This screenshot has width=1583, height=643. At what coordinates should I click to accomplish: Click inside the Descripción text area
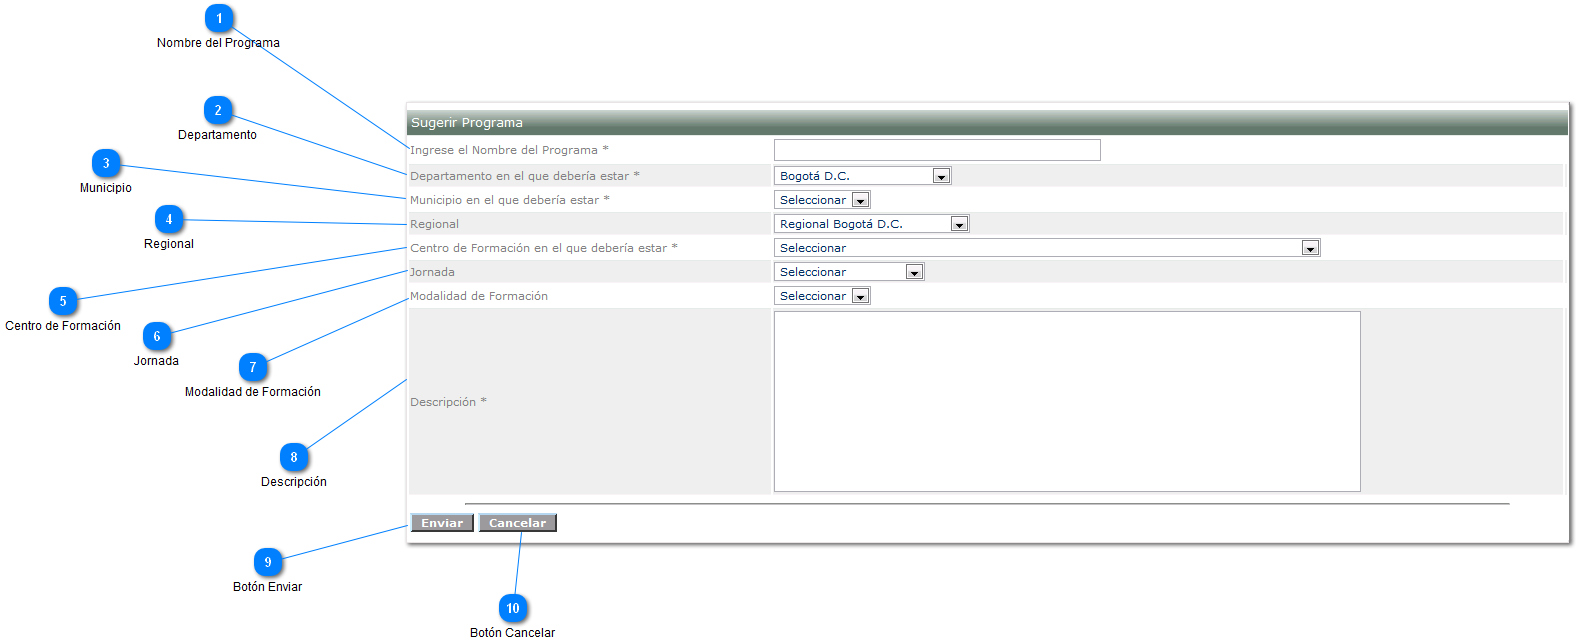1067,401
